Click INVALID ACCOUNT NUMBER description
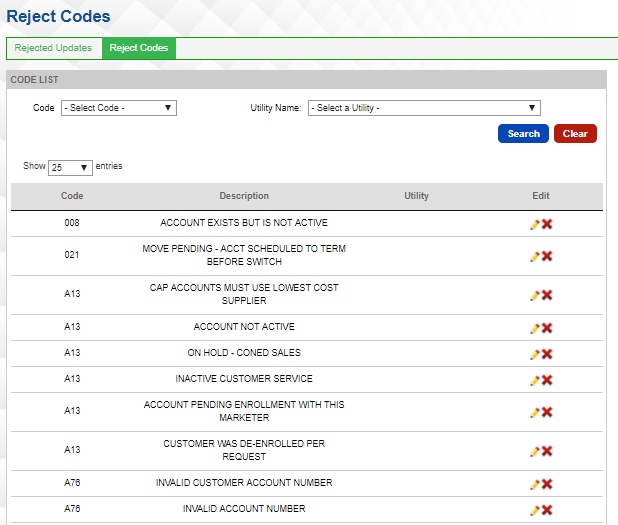The width and height of the screenshot is (618, 525). click(x=244, y=509)
